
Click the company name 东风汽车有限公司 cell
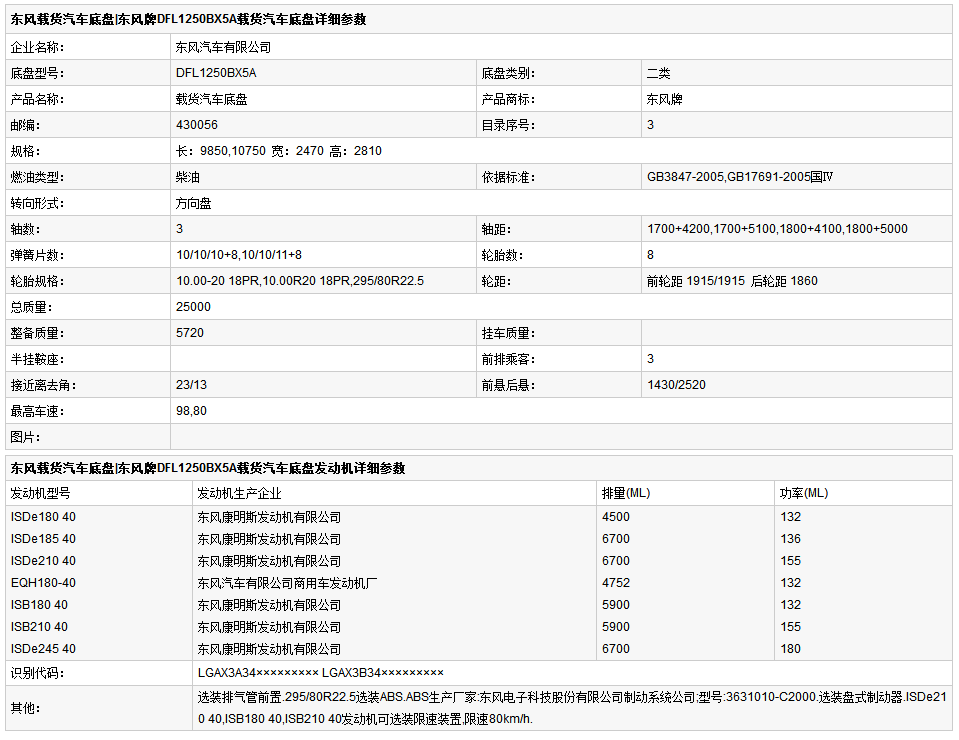[x=223, y=47]
